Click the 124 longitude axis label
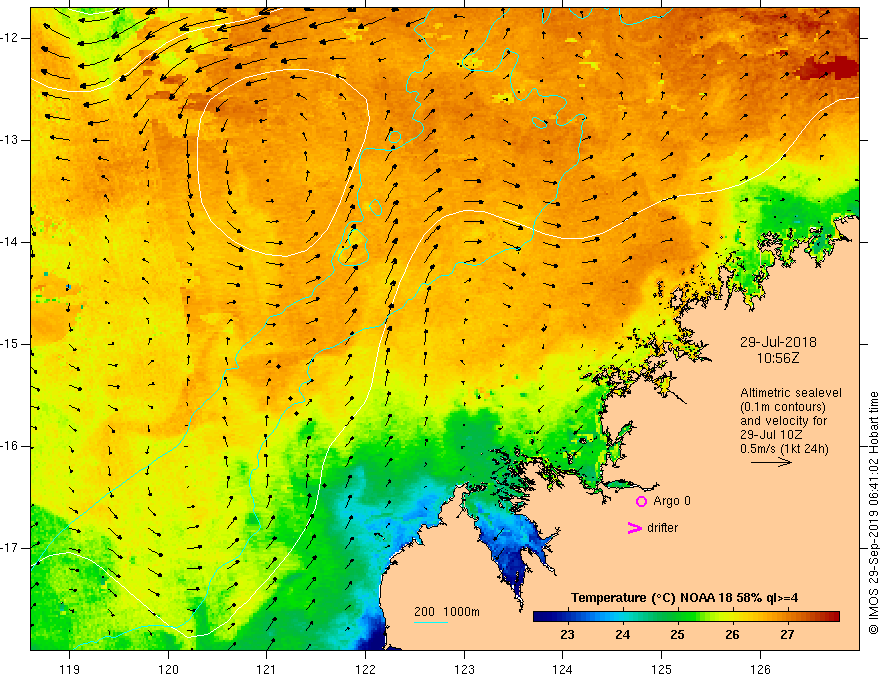The image size is (880, 680). pos(563,669)
